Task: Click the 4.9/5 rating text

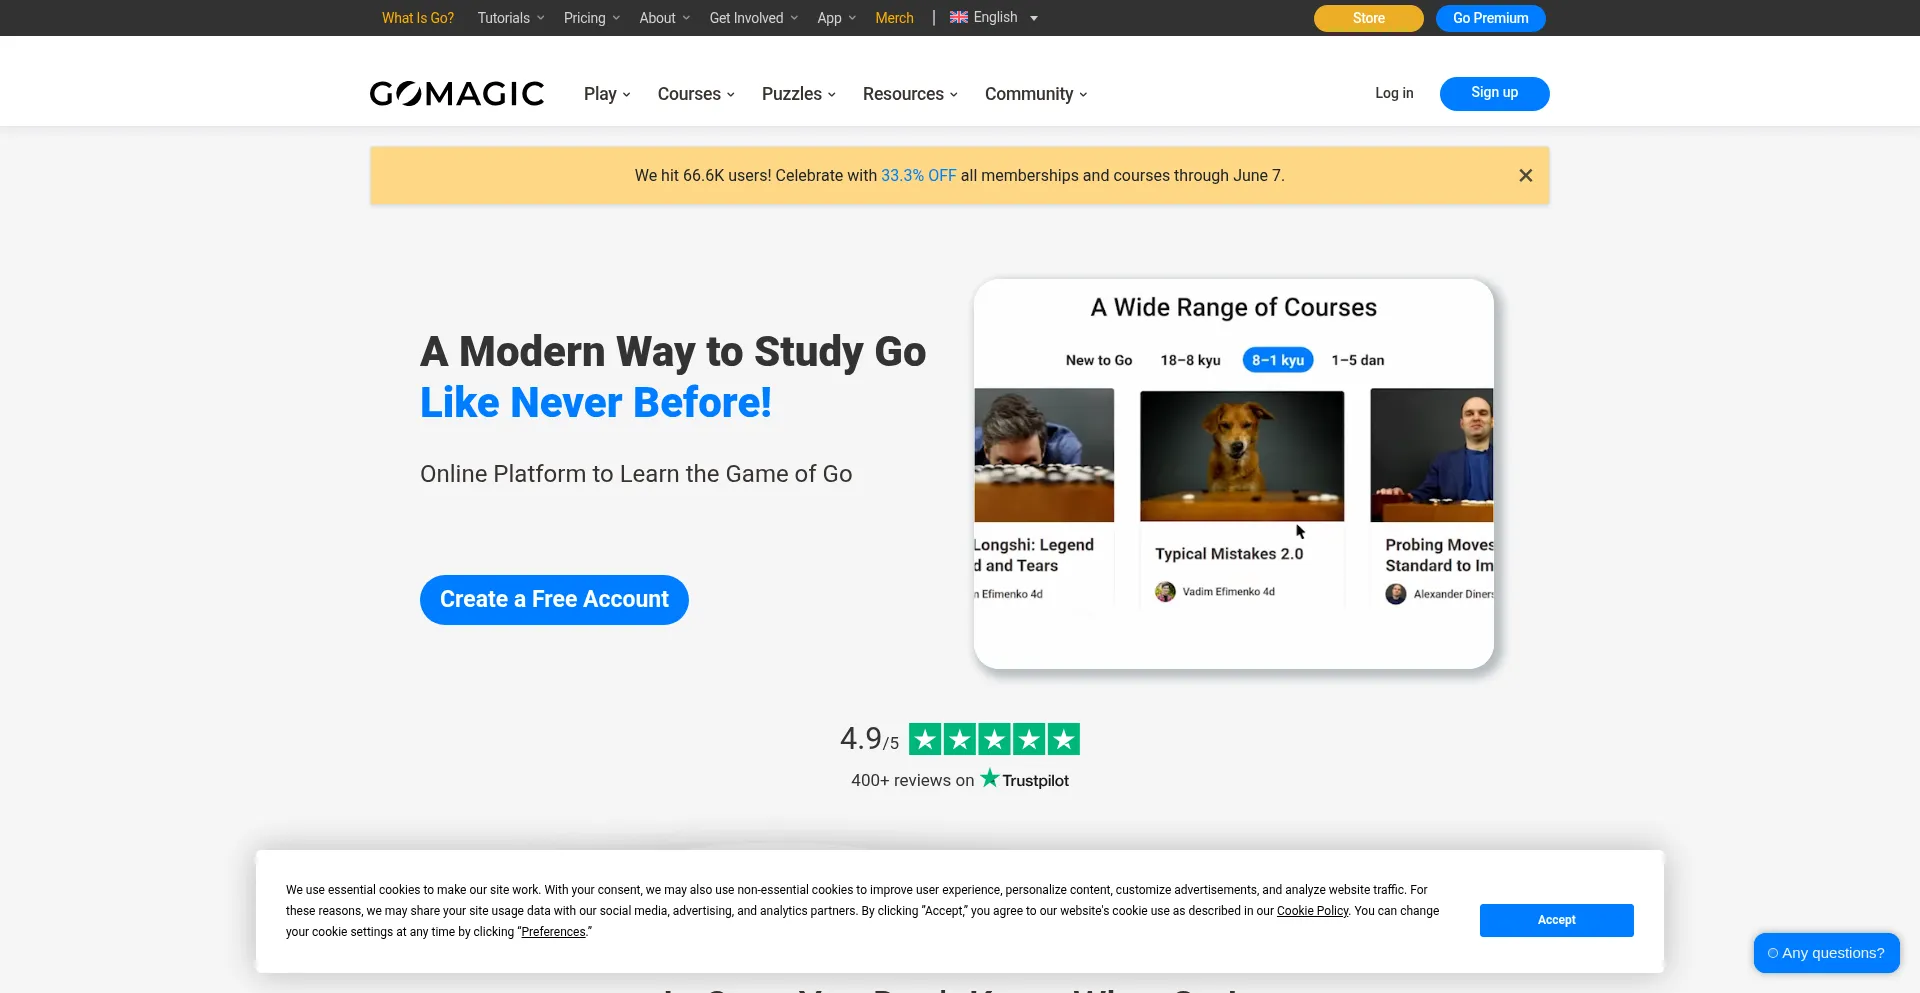Action: [869, 740]
